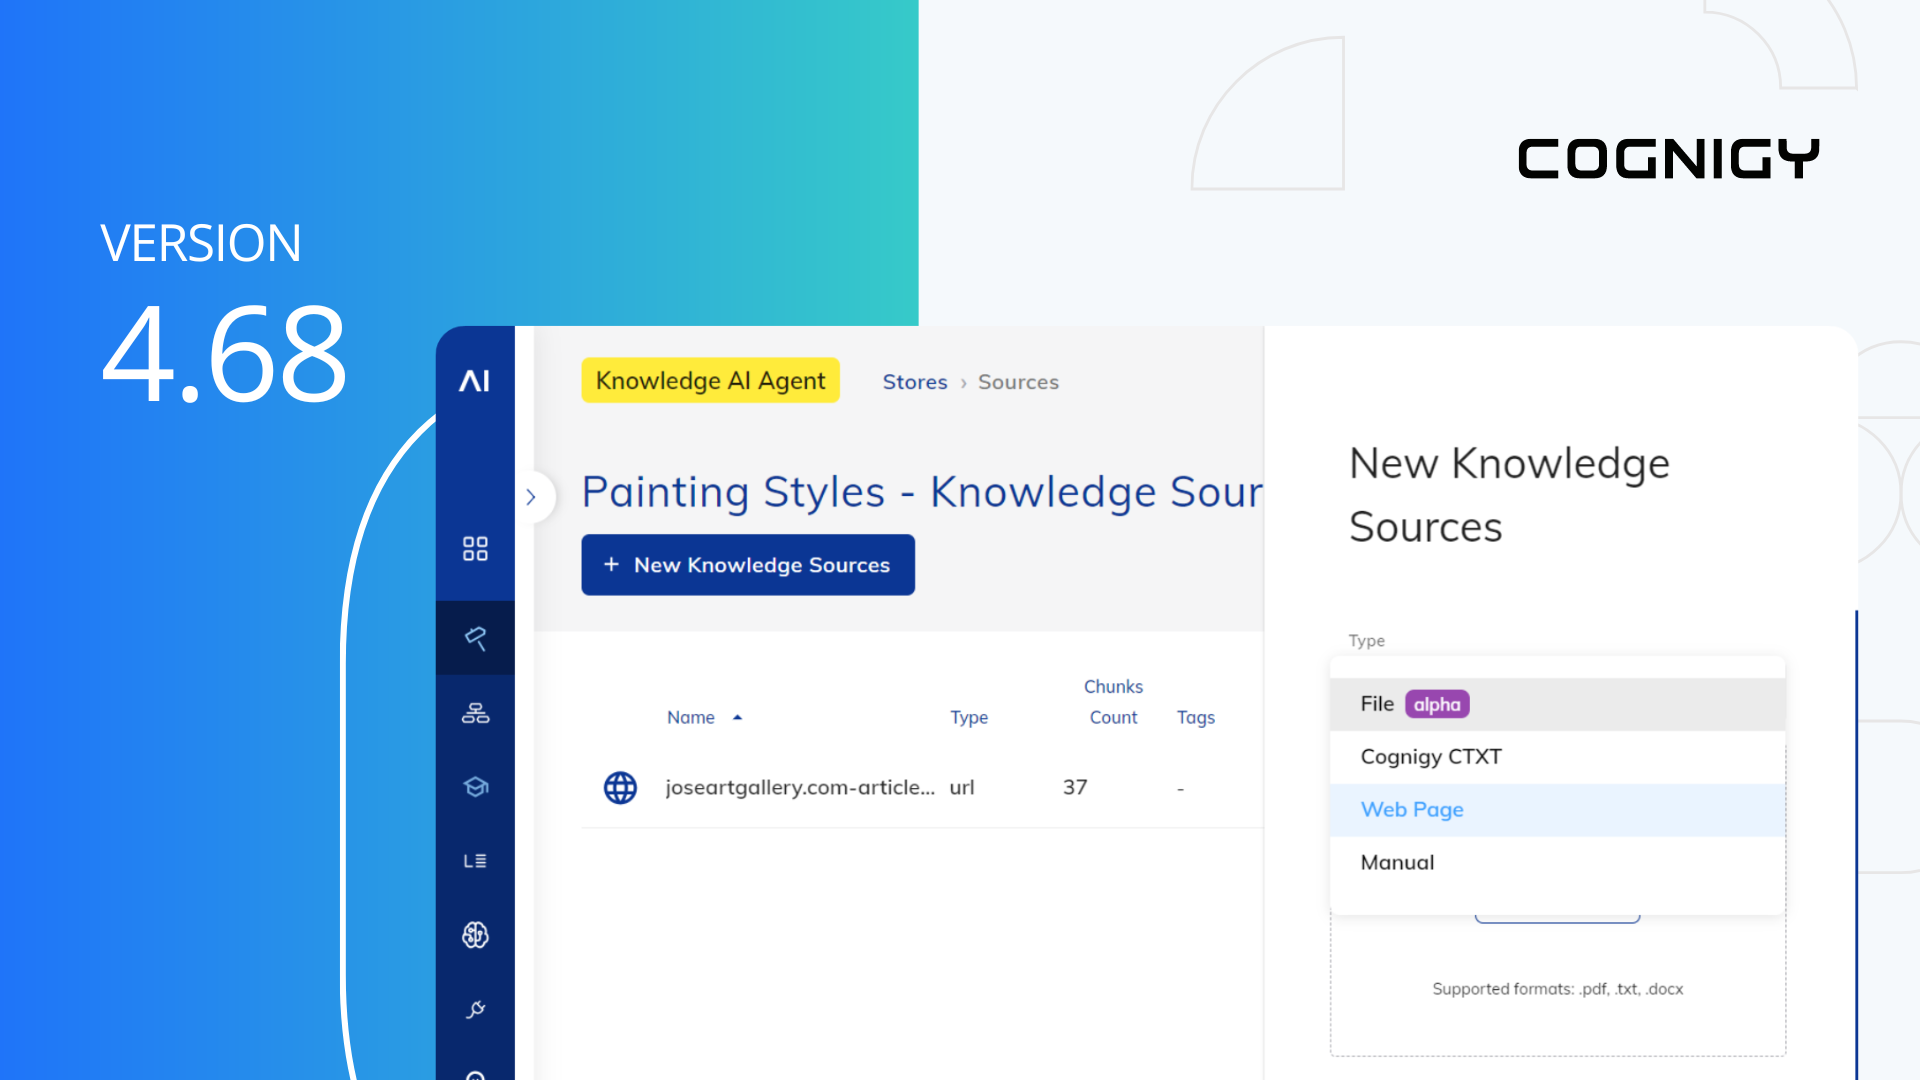Image resolution: width=1920 pixels, height=1080 pixels.
Task: Choose Cognigy CTXT as the source type
Action: [x=1430, y=757]
